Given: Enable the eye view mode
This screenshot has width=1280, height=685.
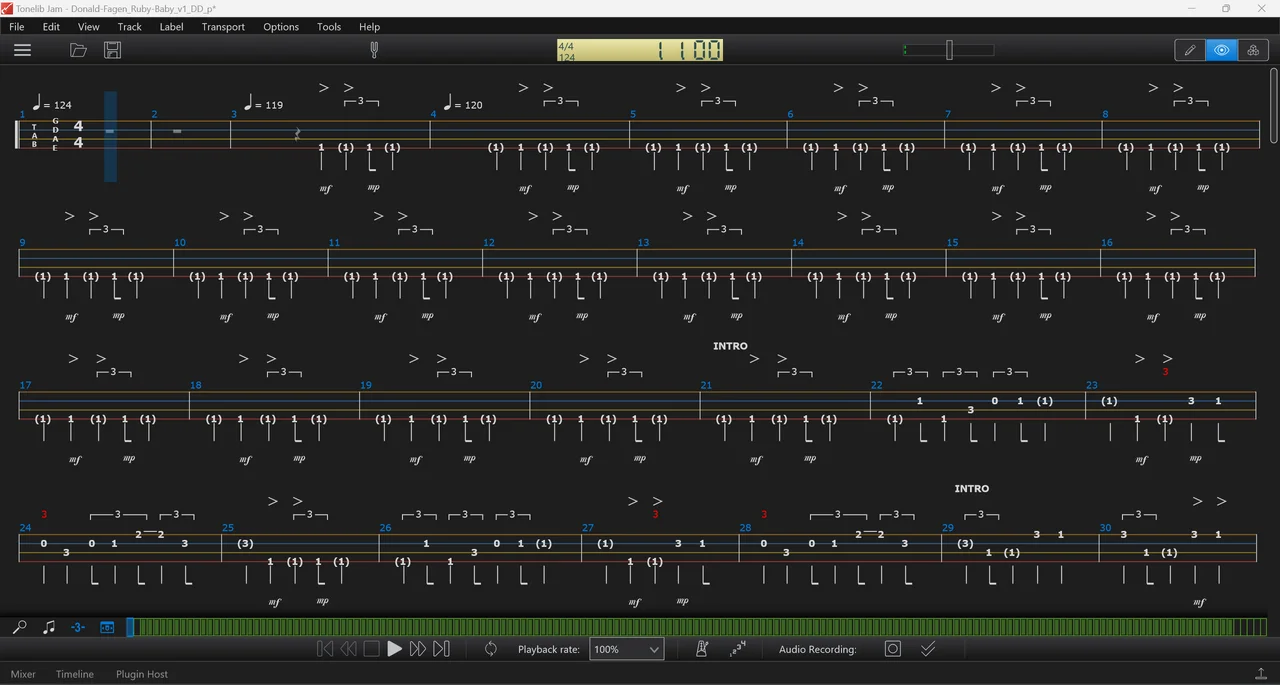Looking at the screenshot, I should [x=1221, y=50].
